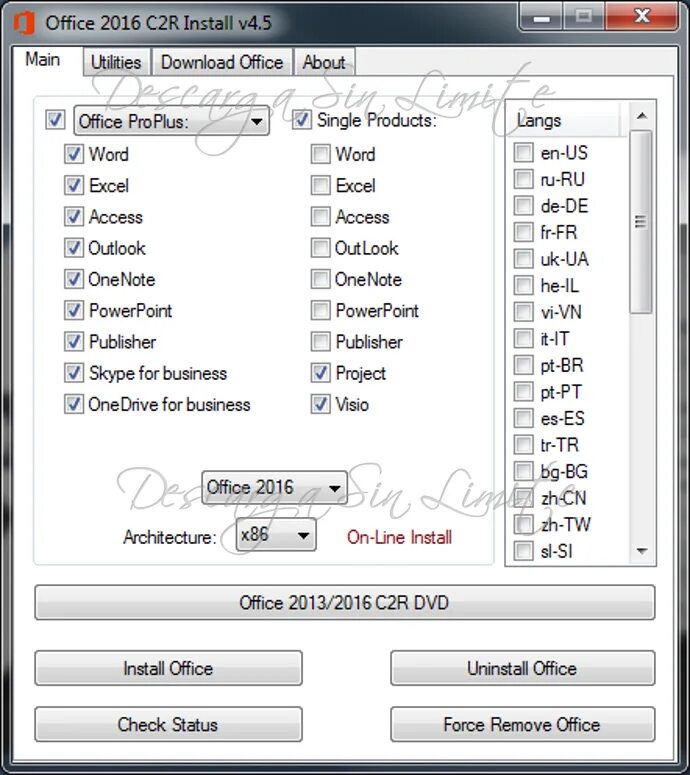
Task: Check OutLook under Single Products
Action: (320, 248)
